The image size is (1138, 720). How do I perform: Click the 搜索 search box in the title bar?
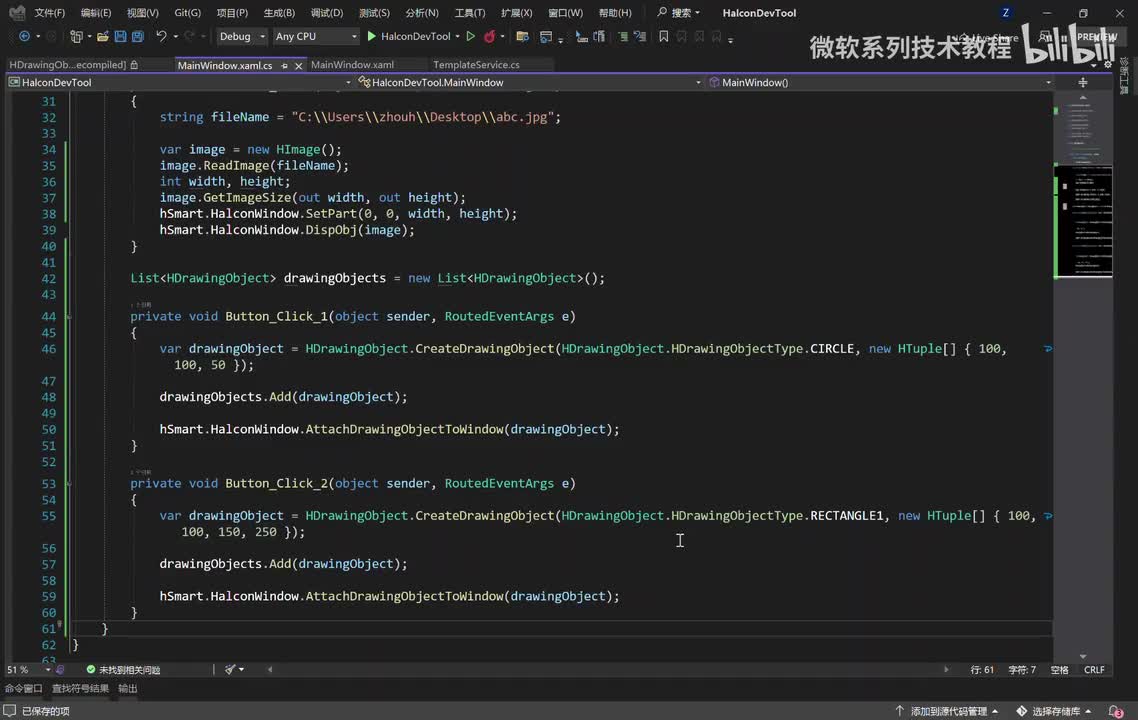point(680,13)
